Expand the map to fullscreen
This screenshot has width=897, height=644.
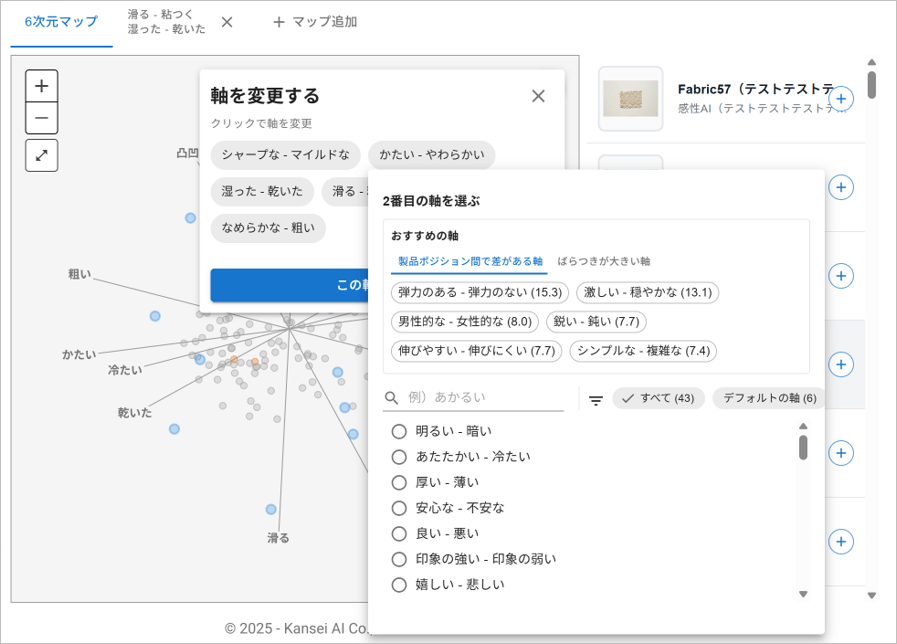[x=41, y=155]
